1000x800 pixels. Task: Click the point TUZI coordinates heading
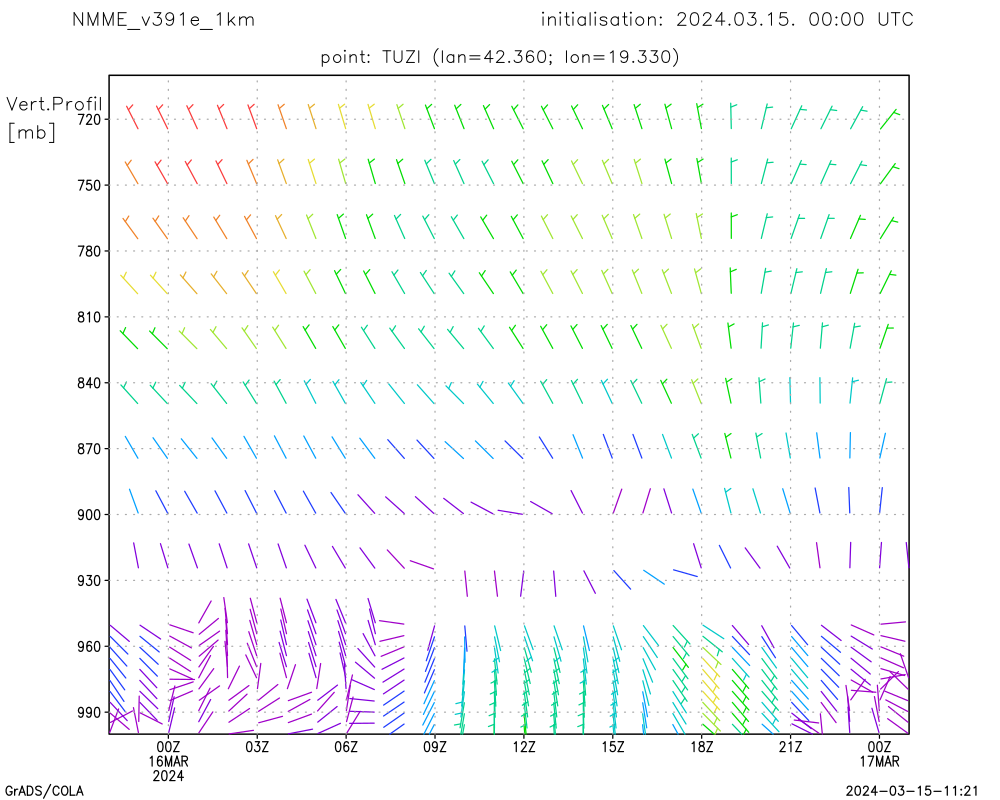(499, 57)
